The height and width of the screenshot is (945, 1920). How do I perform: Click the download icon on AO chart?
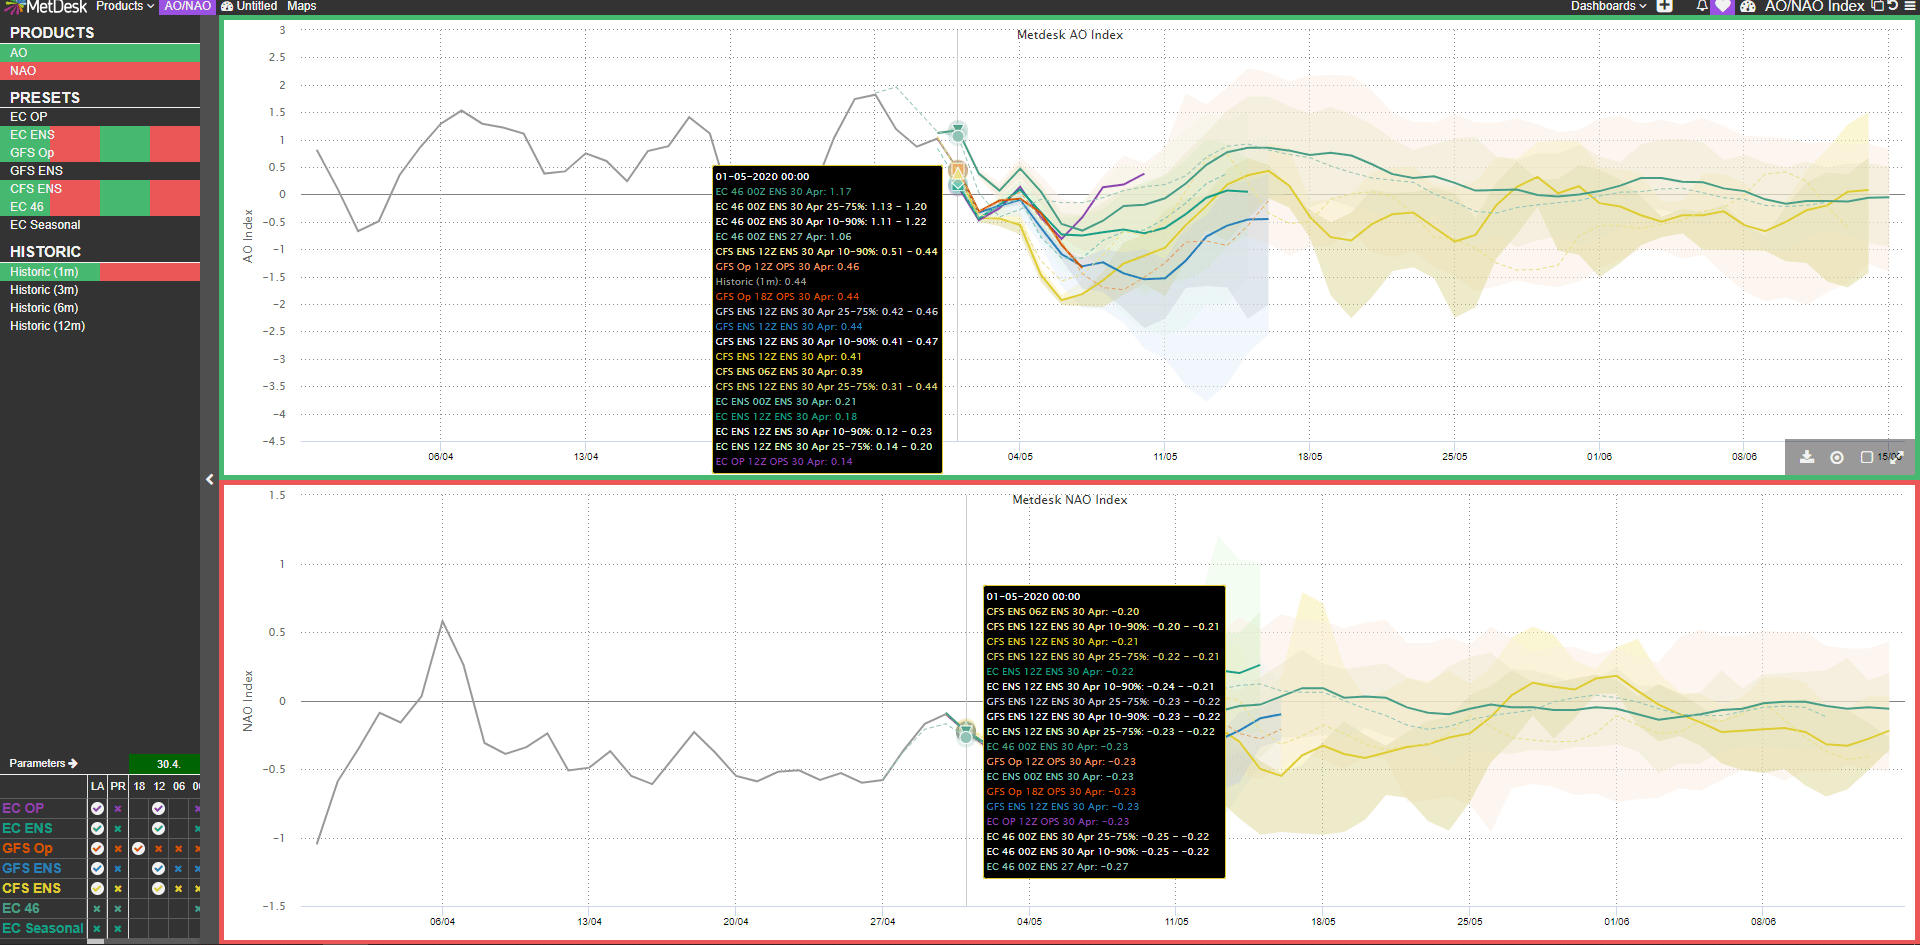click(1807, 457)
